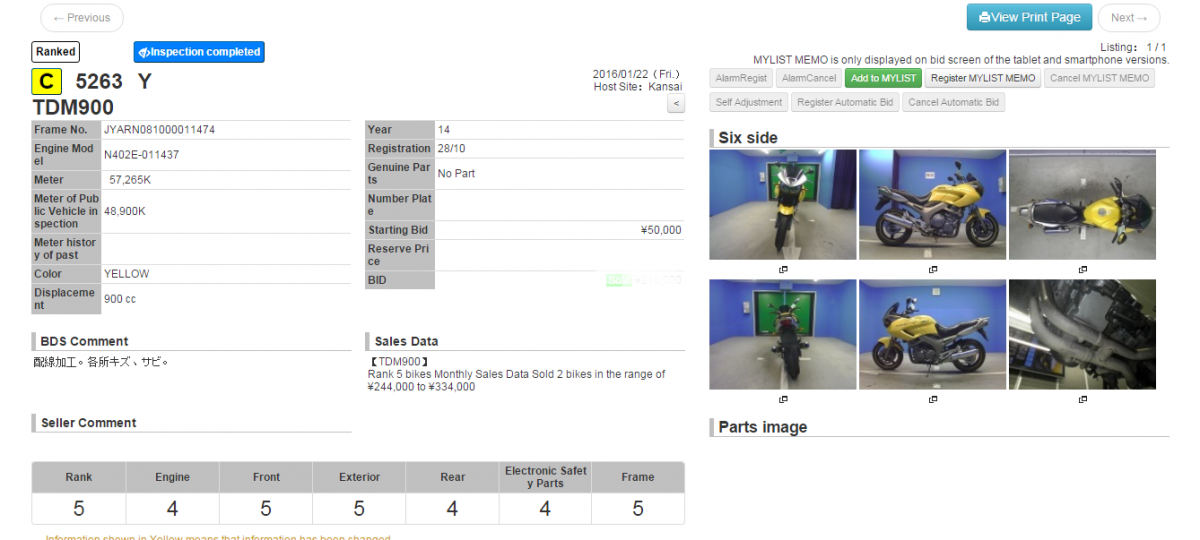Open enlarge icon under front view photo

[783, 270]
